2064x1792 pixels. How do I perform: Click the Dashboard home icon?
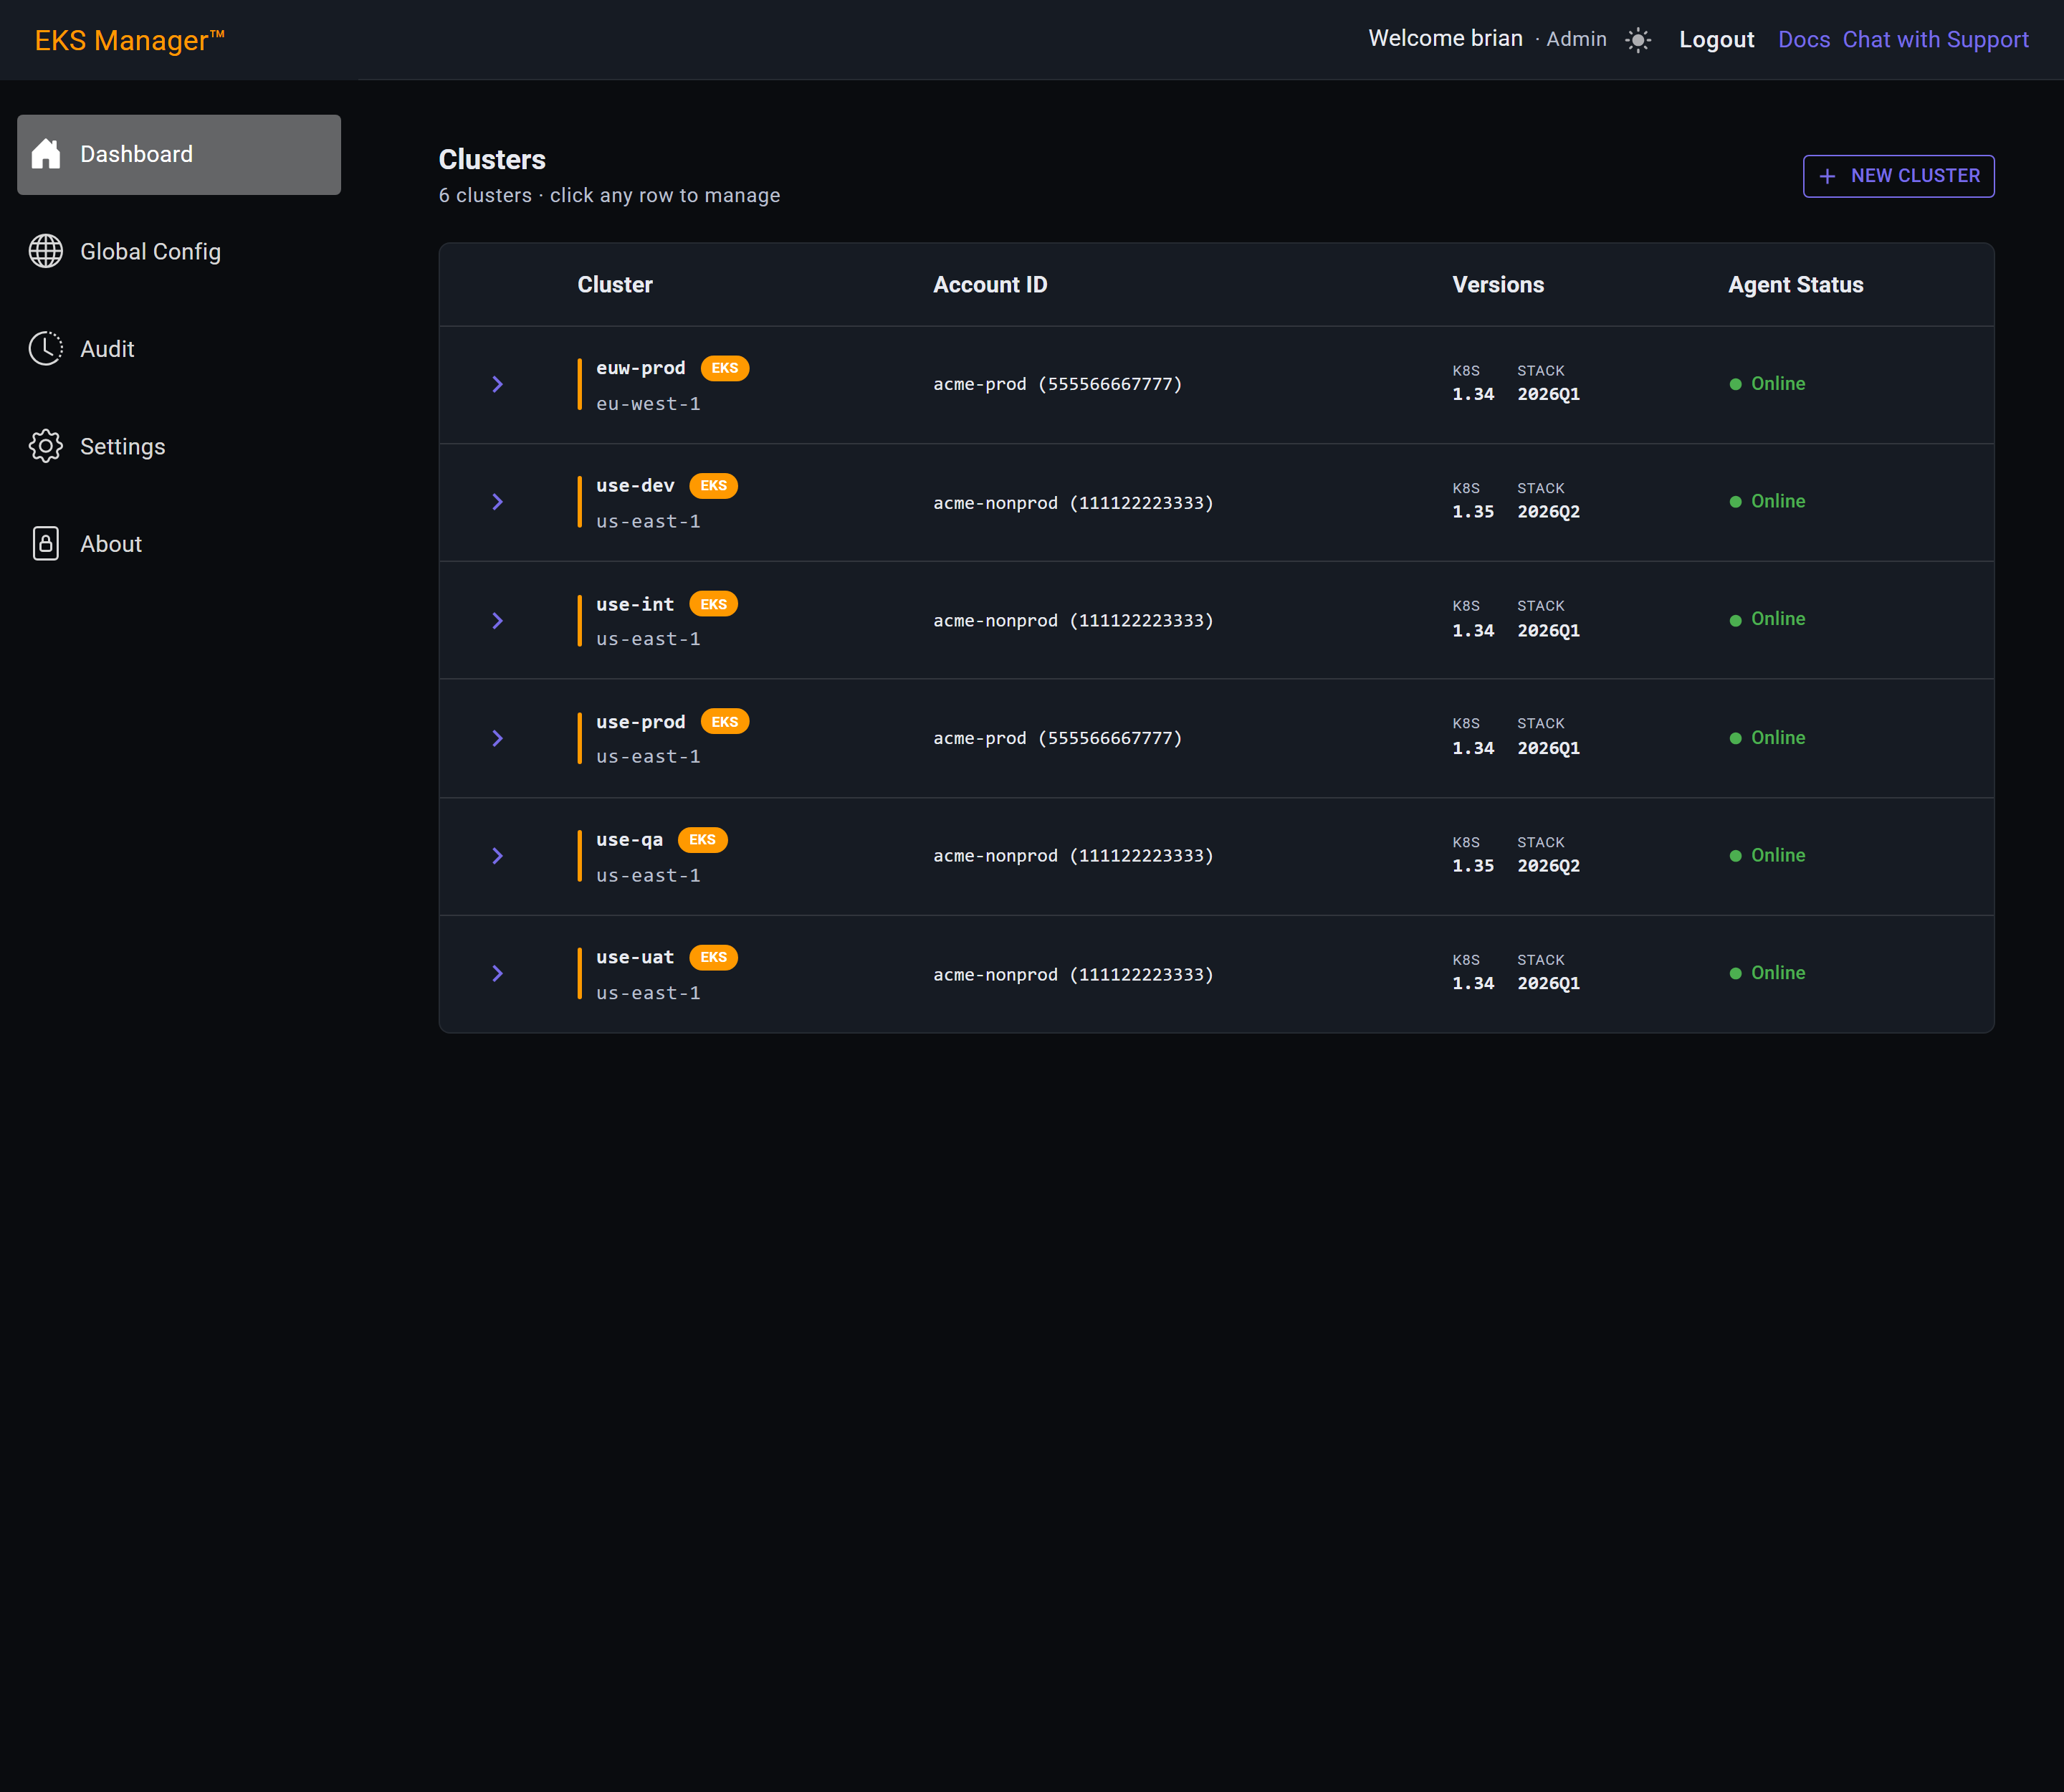click(46, 154)
